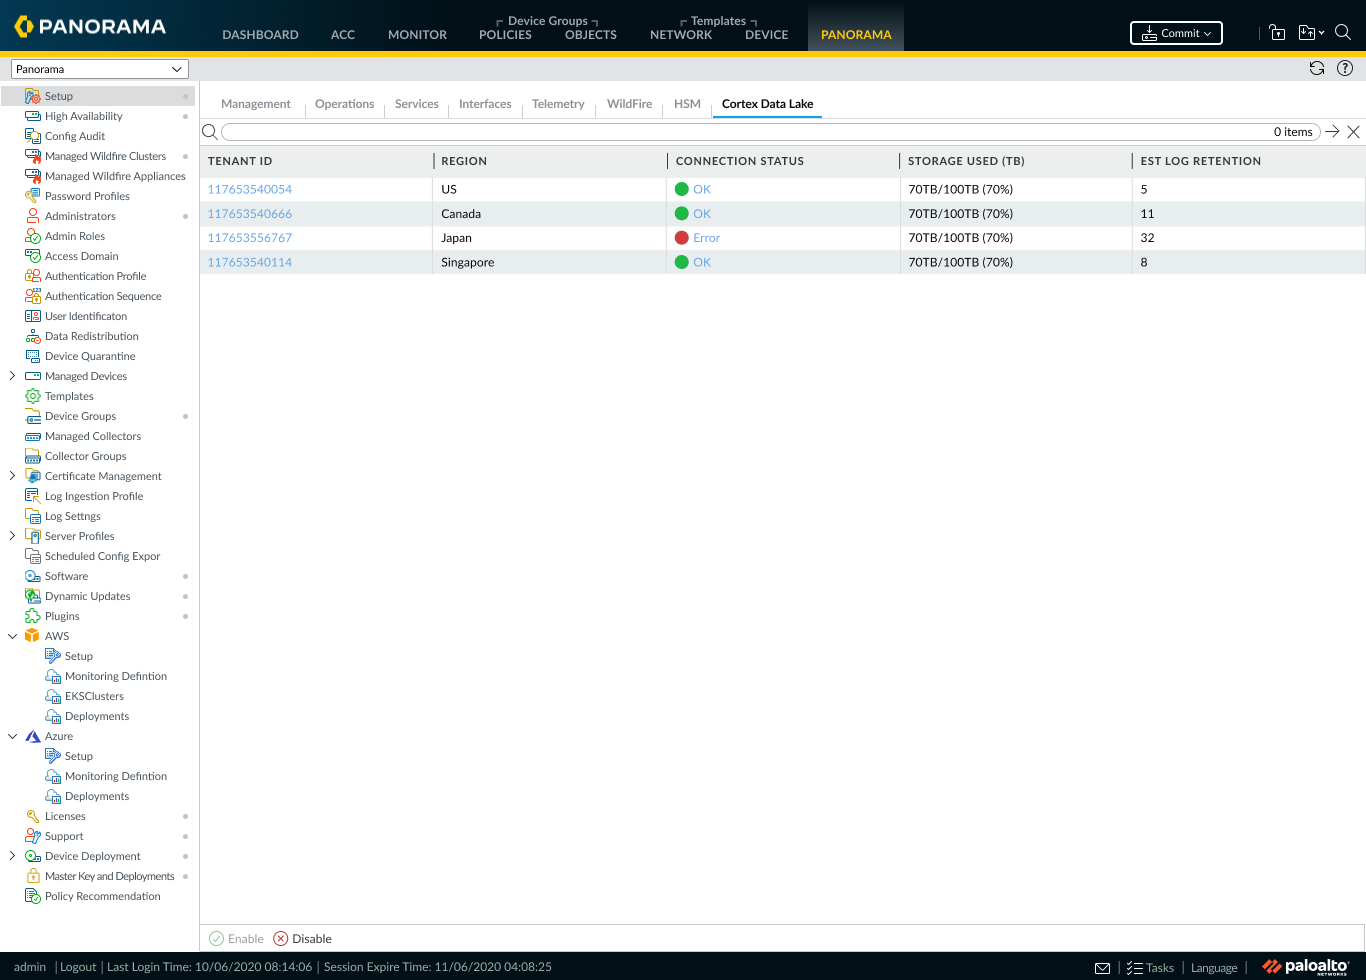Click the lock config icon next to Commit
1366x980 pixels.
point(1277,32)
